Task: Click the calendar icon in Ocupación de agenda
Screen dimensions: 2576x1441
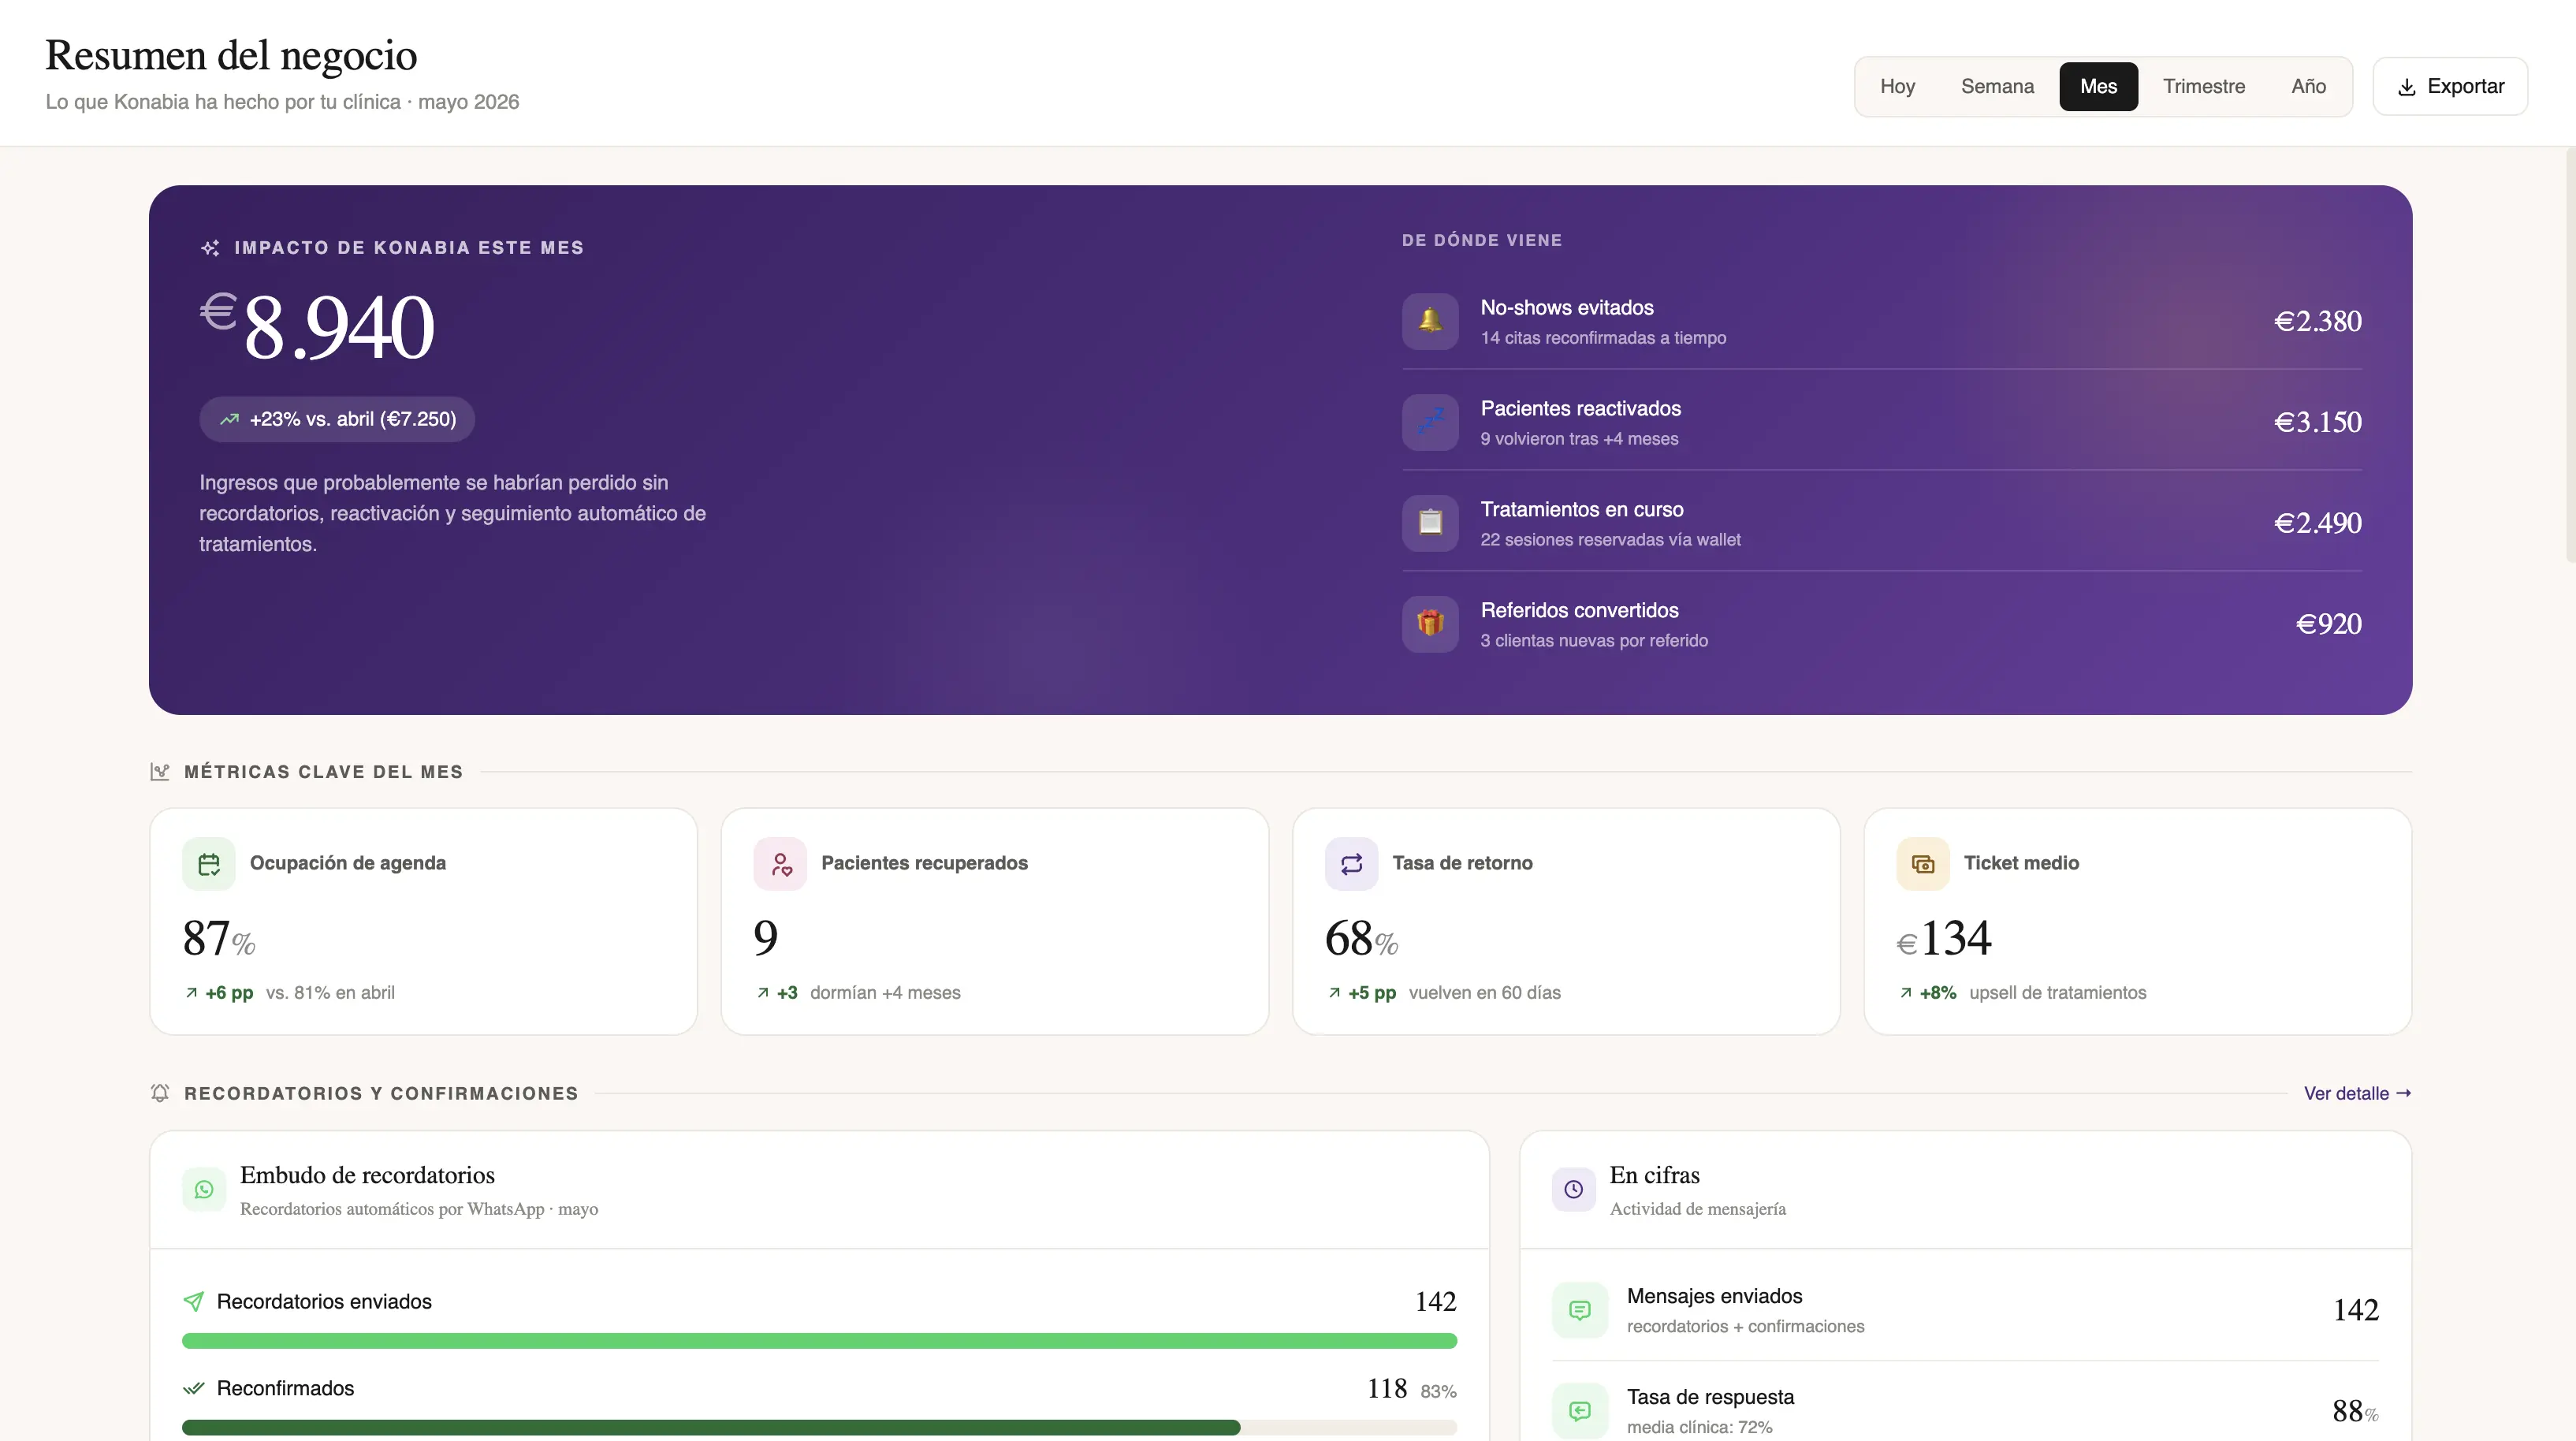Action: 208,864
